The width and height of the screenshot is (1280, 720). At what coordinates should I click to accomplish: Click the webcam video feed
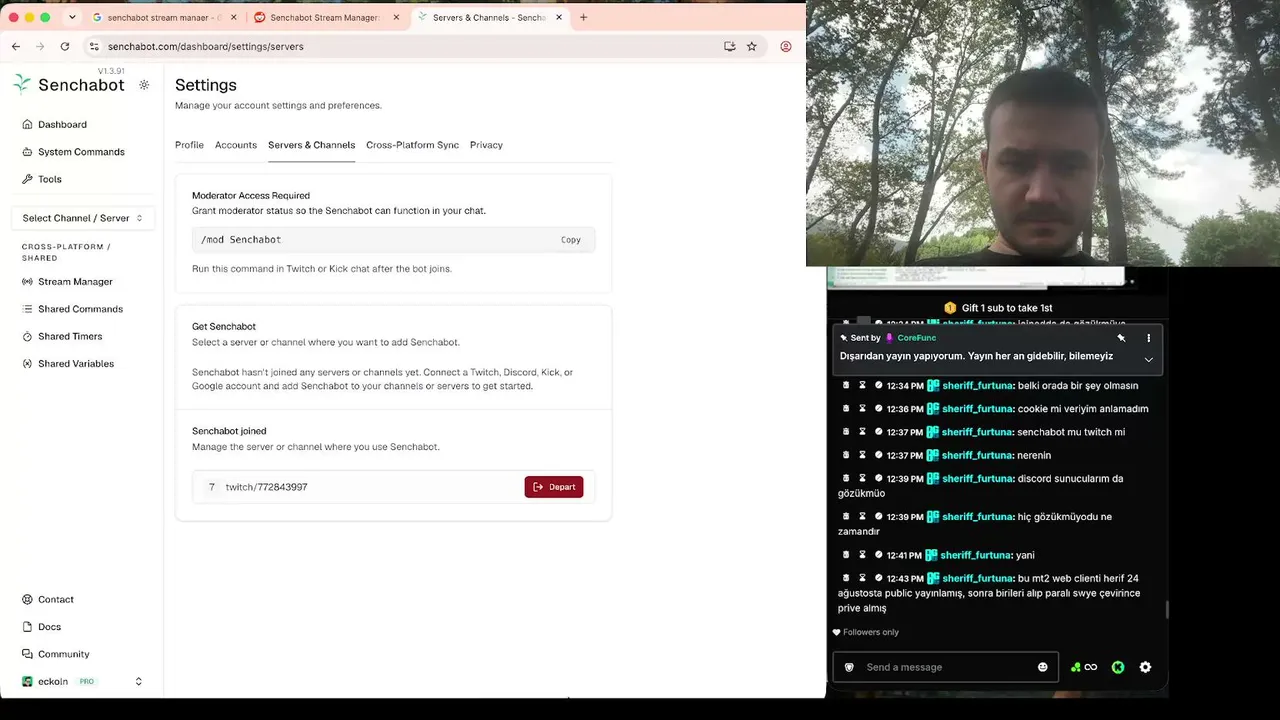[x=1043, y=134]
